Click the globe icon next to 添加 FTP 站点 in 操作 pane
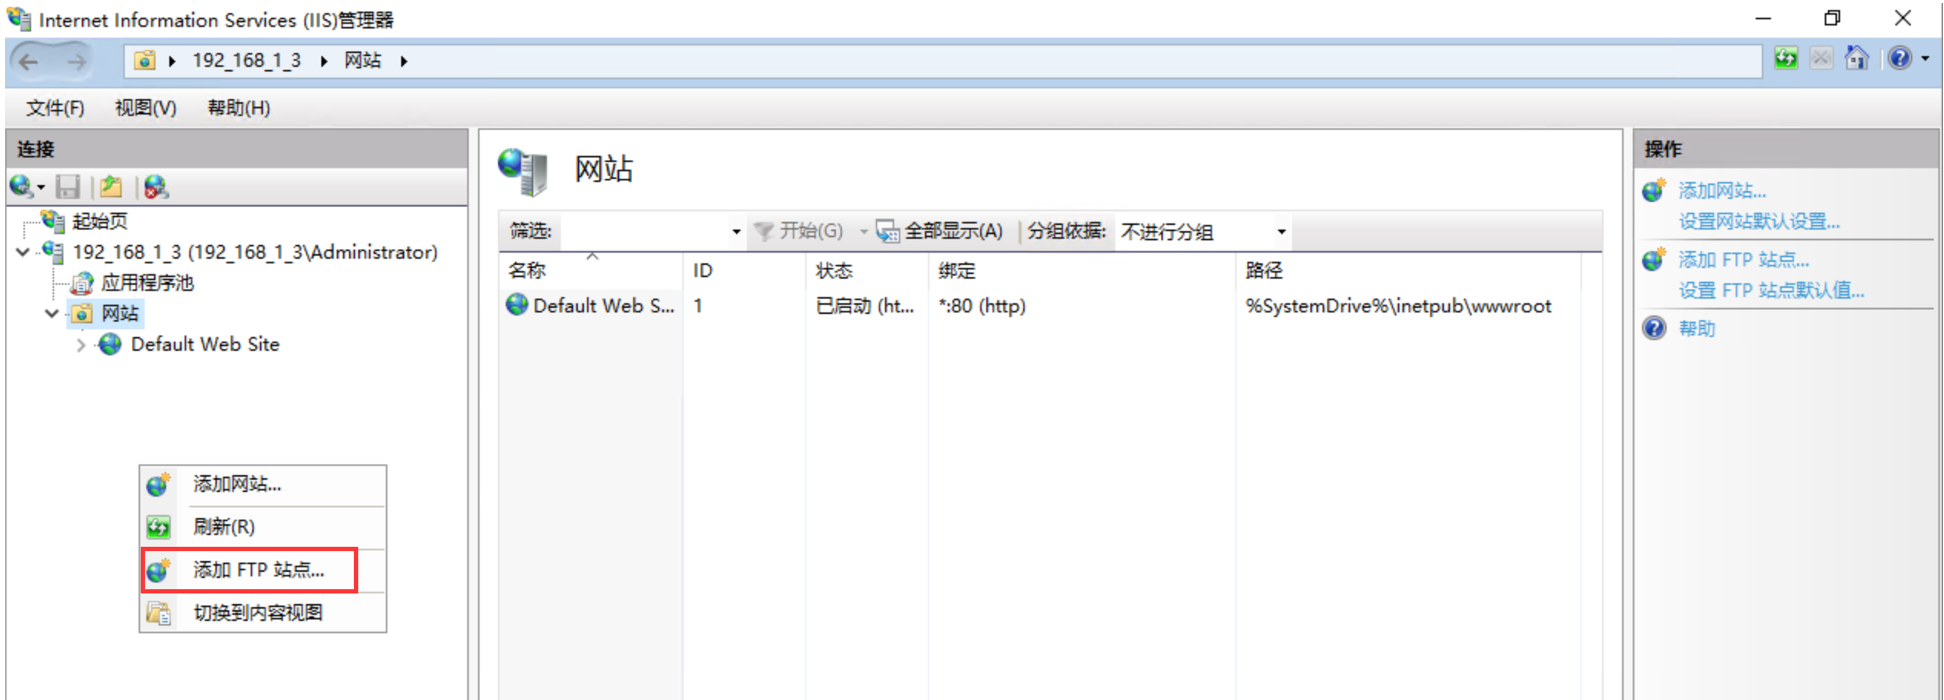The height and width of the screenshot is (700, 1944). point(1655,260)
